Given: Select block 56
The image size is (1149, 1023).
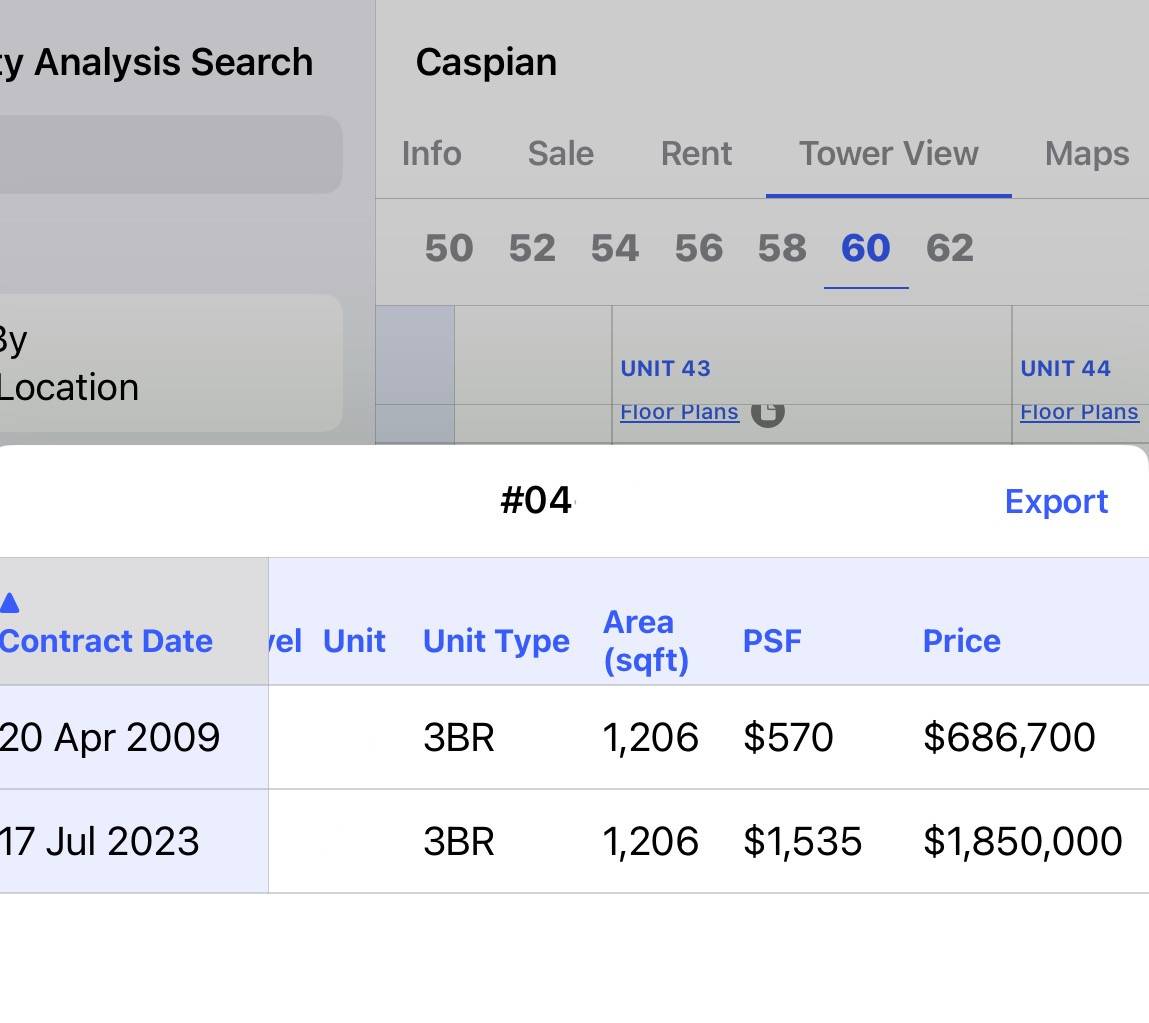Looking at the screenshot, I should pyautogui.click(x=698, y=248).
